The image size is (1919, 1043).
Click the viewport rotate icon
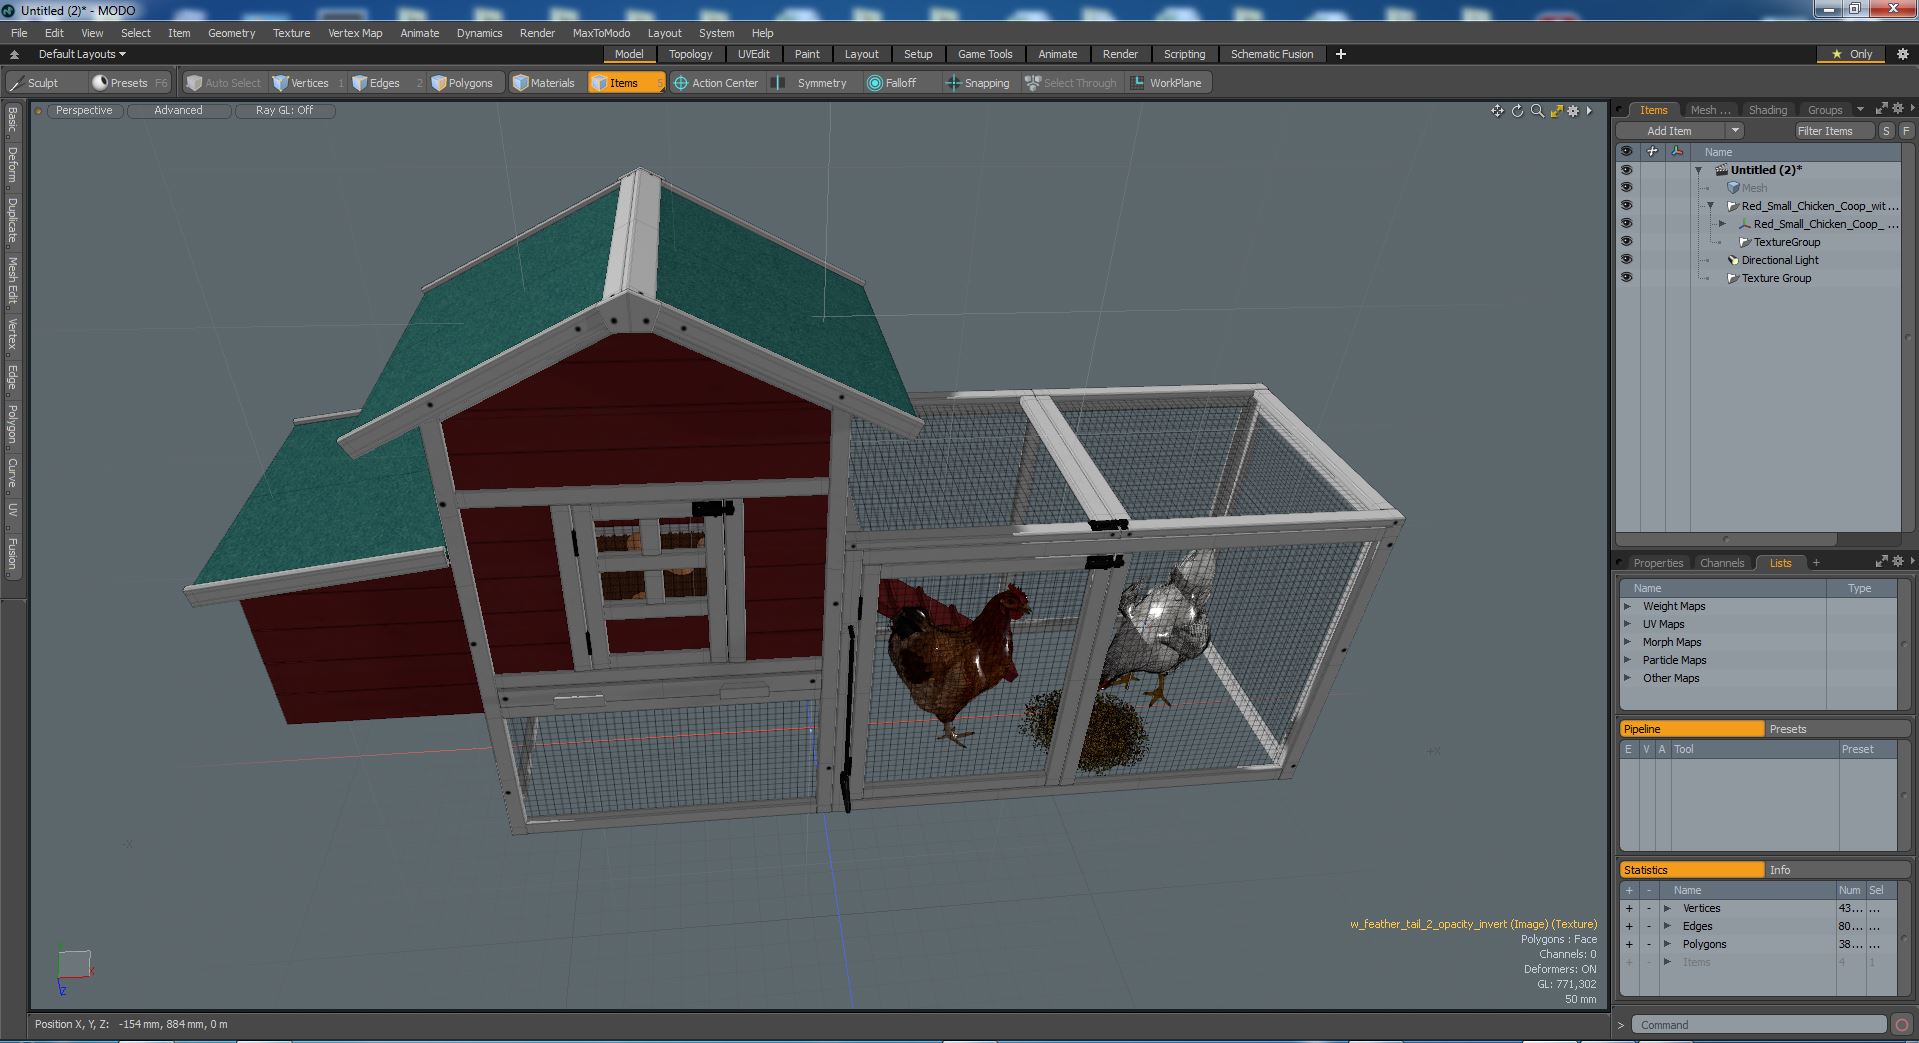coord(1517,111)
